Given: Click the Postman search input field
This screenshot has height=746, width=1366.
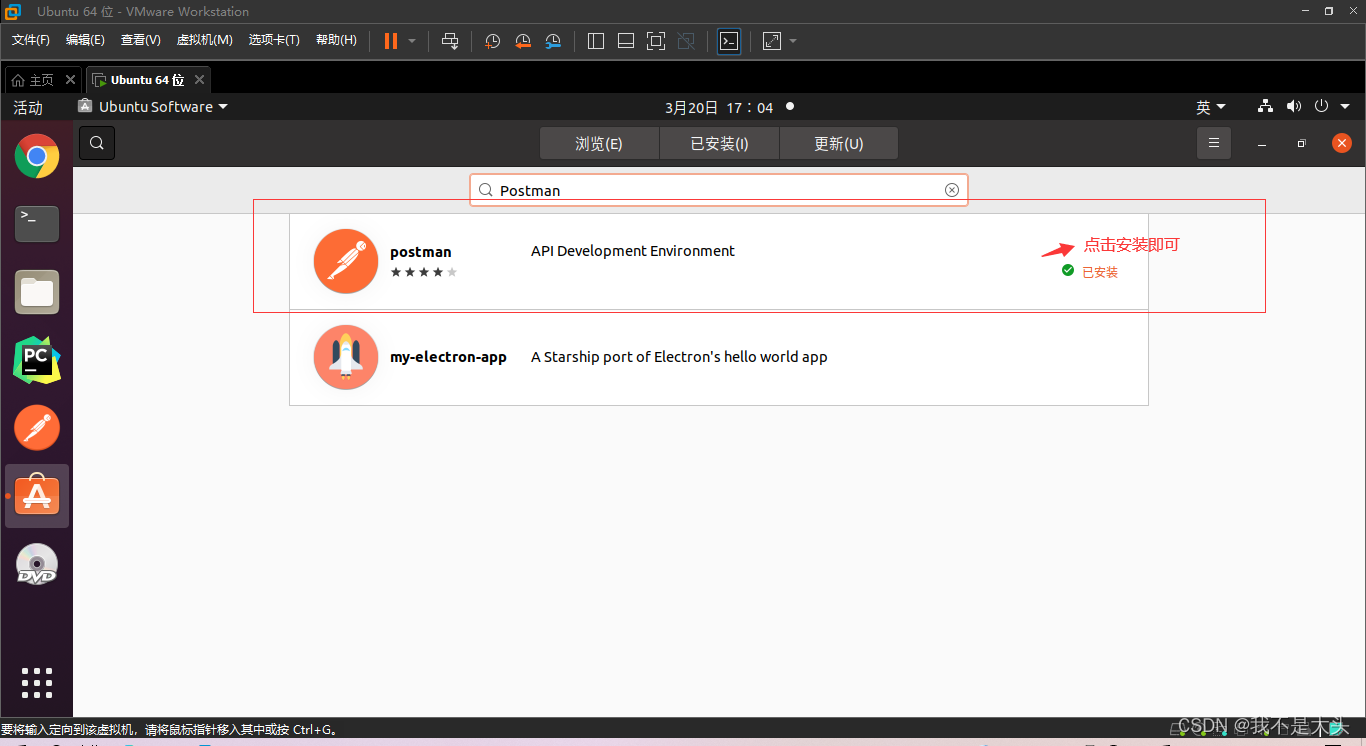Looking at the screenshot, I should coord(719,190).
